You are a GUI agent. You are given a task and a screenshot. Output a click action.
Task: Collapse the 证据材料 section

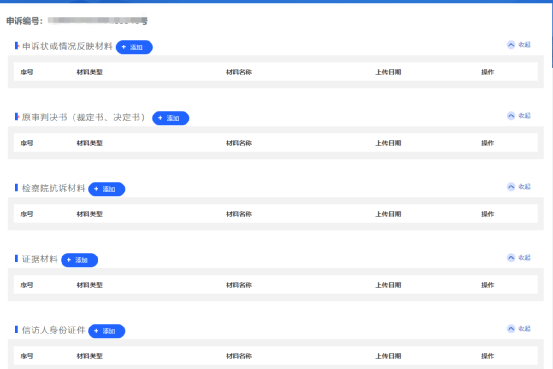pyautogui.click(x=519, y=258)
